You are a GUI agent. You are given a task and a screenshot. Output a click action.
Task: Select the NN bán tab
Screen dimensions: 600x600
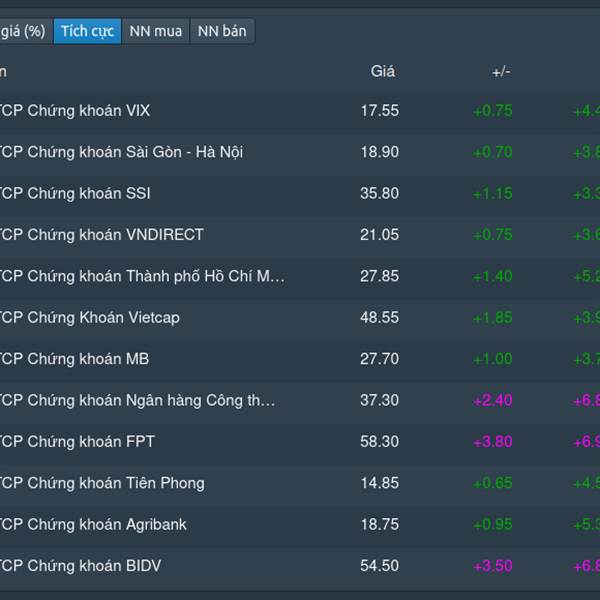point(222,31)
